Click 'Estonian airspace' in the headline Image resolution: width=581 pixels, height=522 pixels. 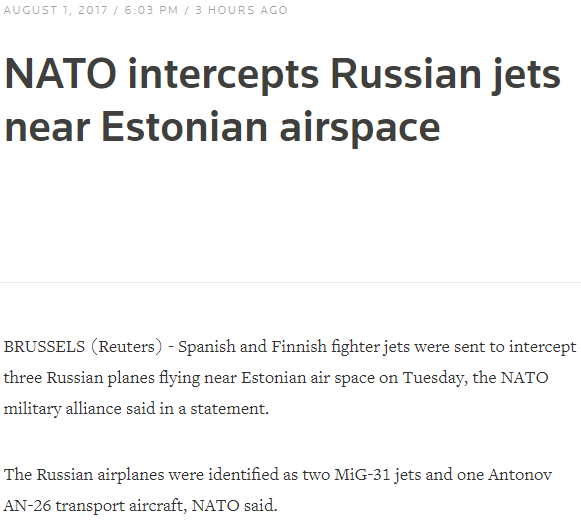(270, 129)
